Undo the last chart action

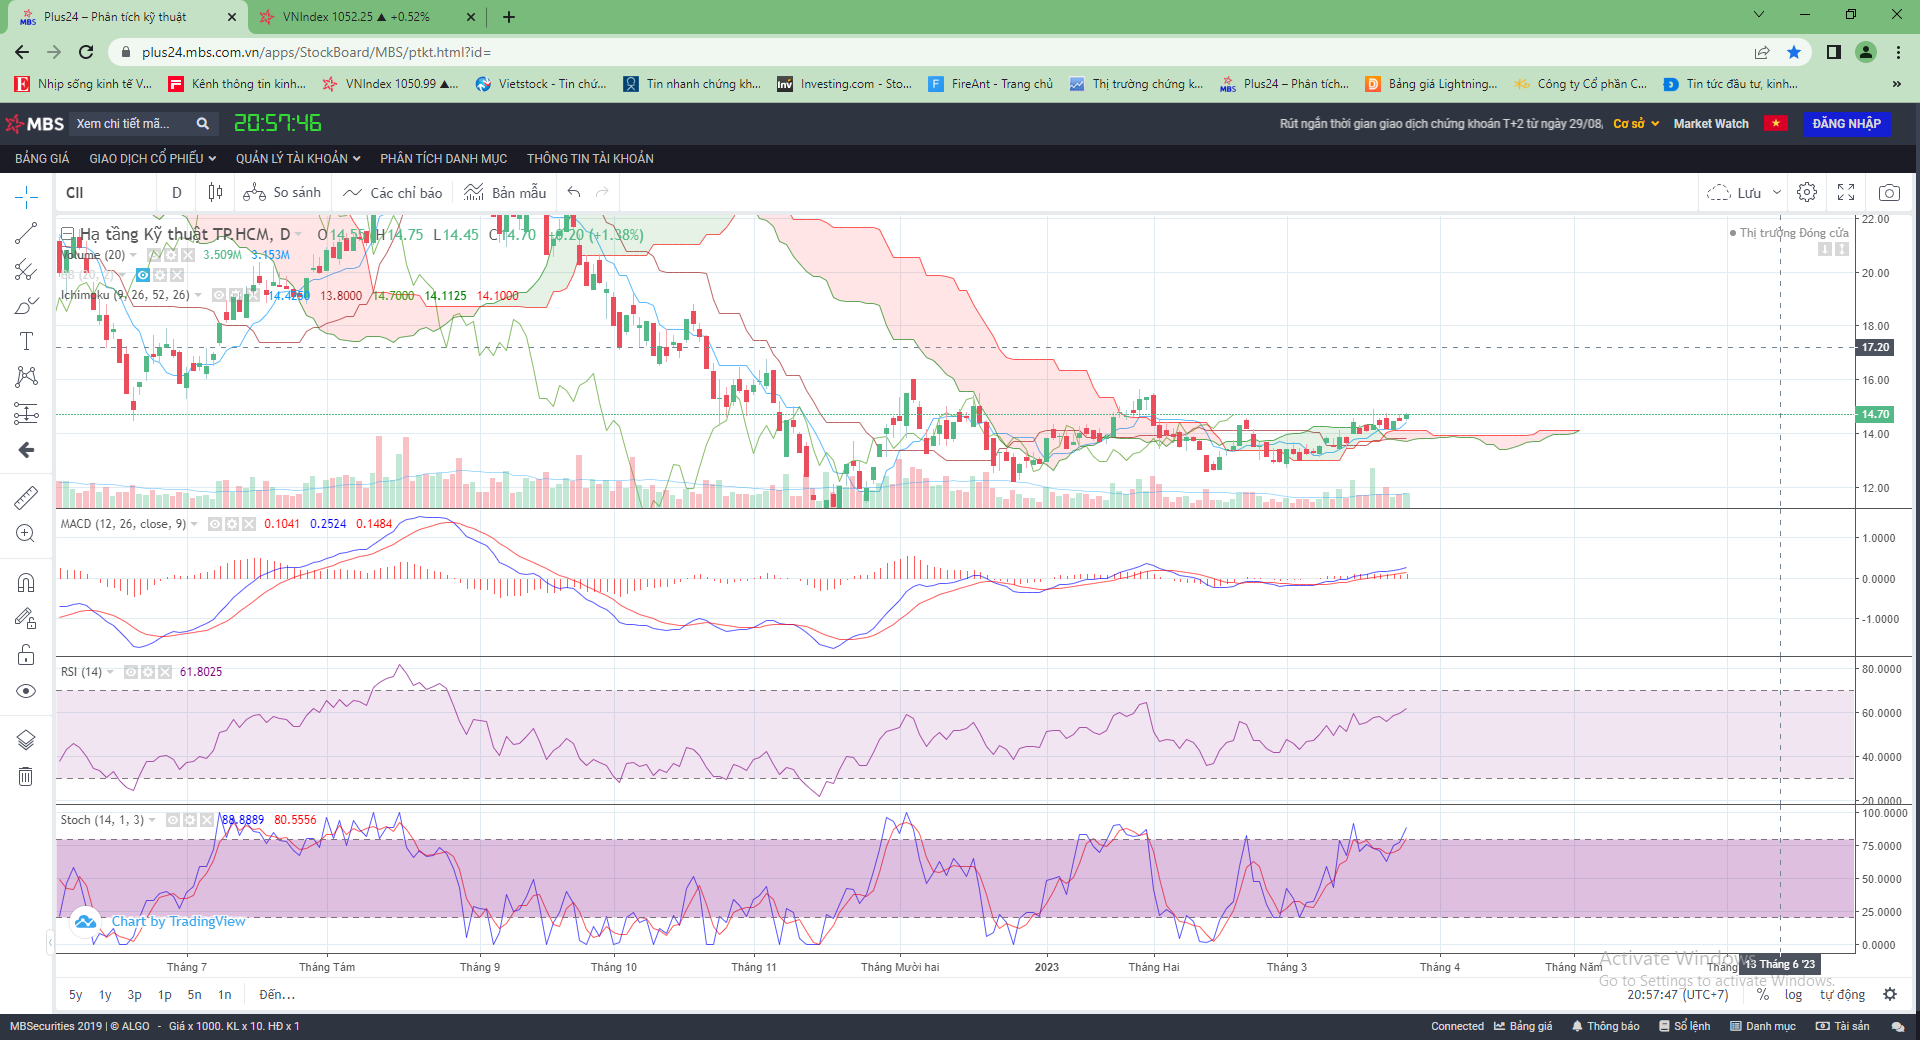point(574,192)
